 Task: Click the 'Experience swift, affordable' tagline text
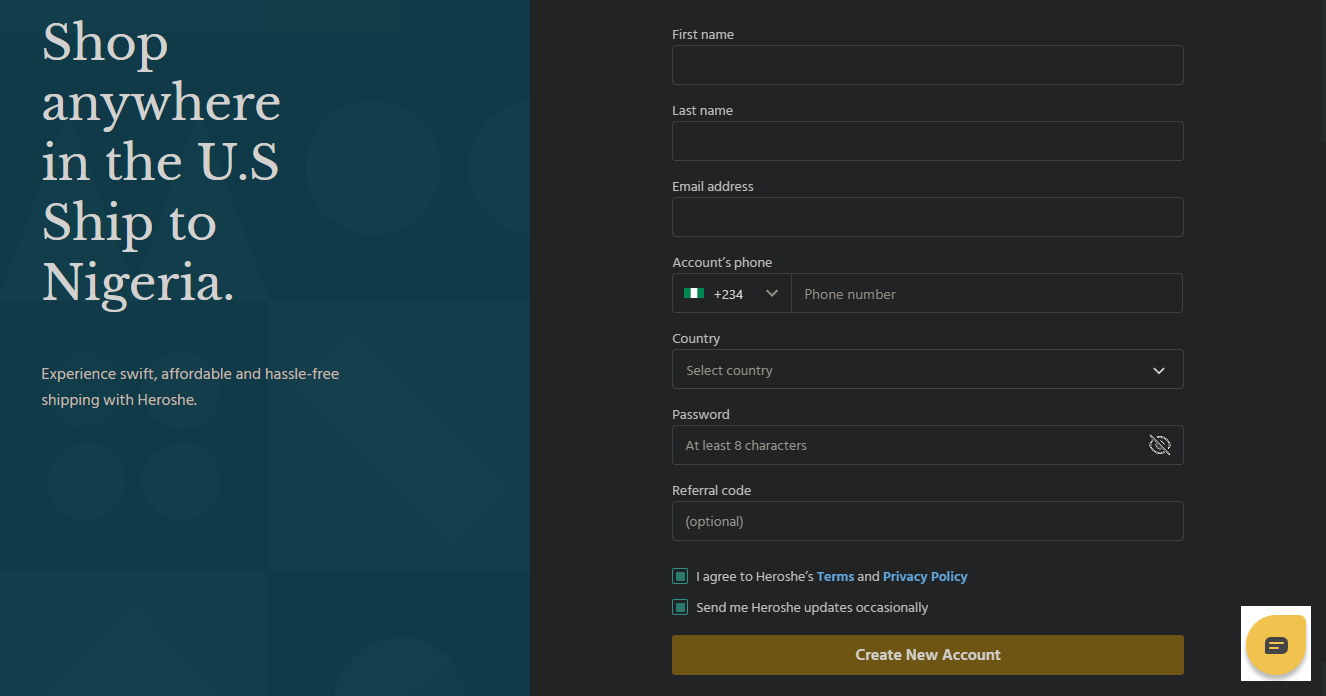(190, 387)
